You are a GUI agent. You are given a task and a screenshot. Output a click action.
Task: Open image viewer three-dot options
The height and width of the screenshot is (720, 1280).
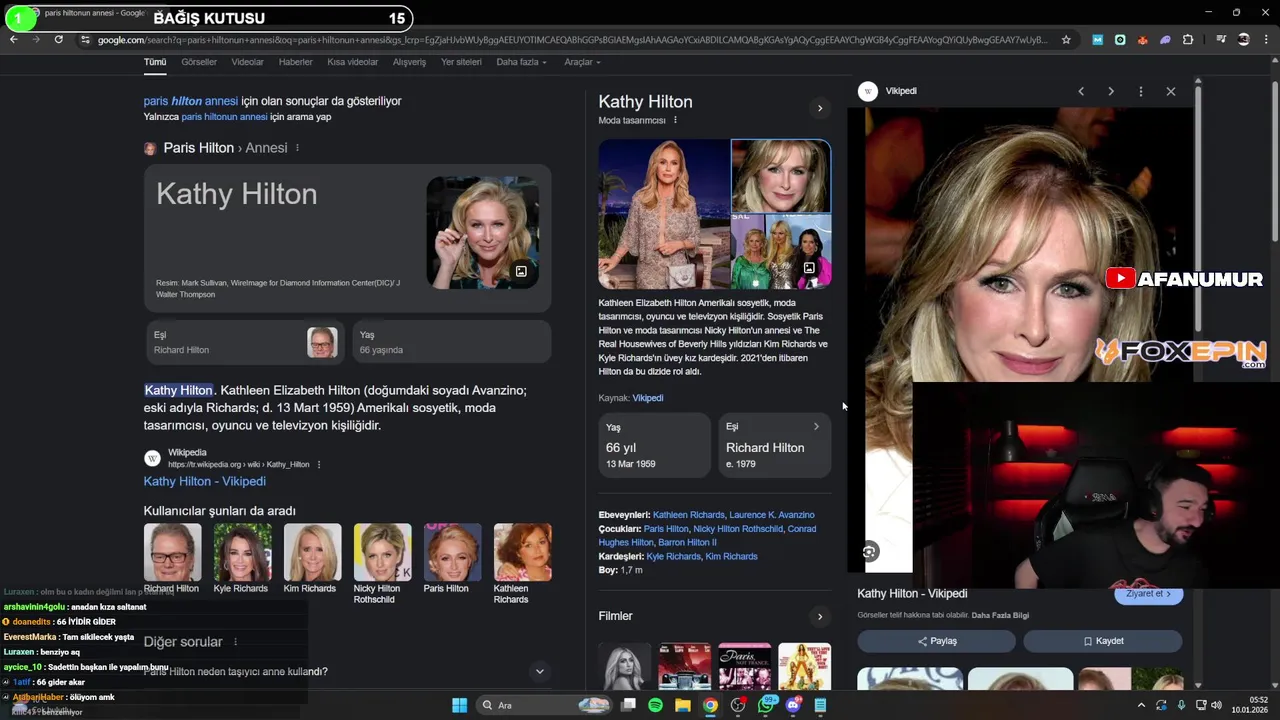click(1141, 91)
